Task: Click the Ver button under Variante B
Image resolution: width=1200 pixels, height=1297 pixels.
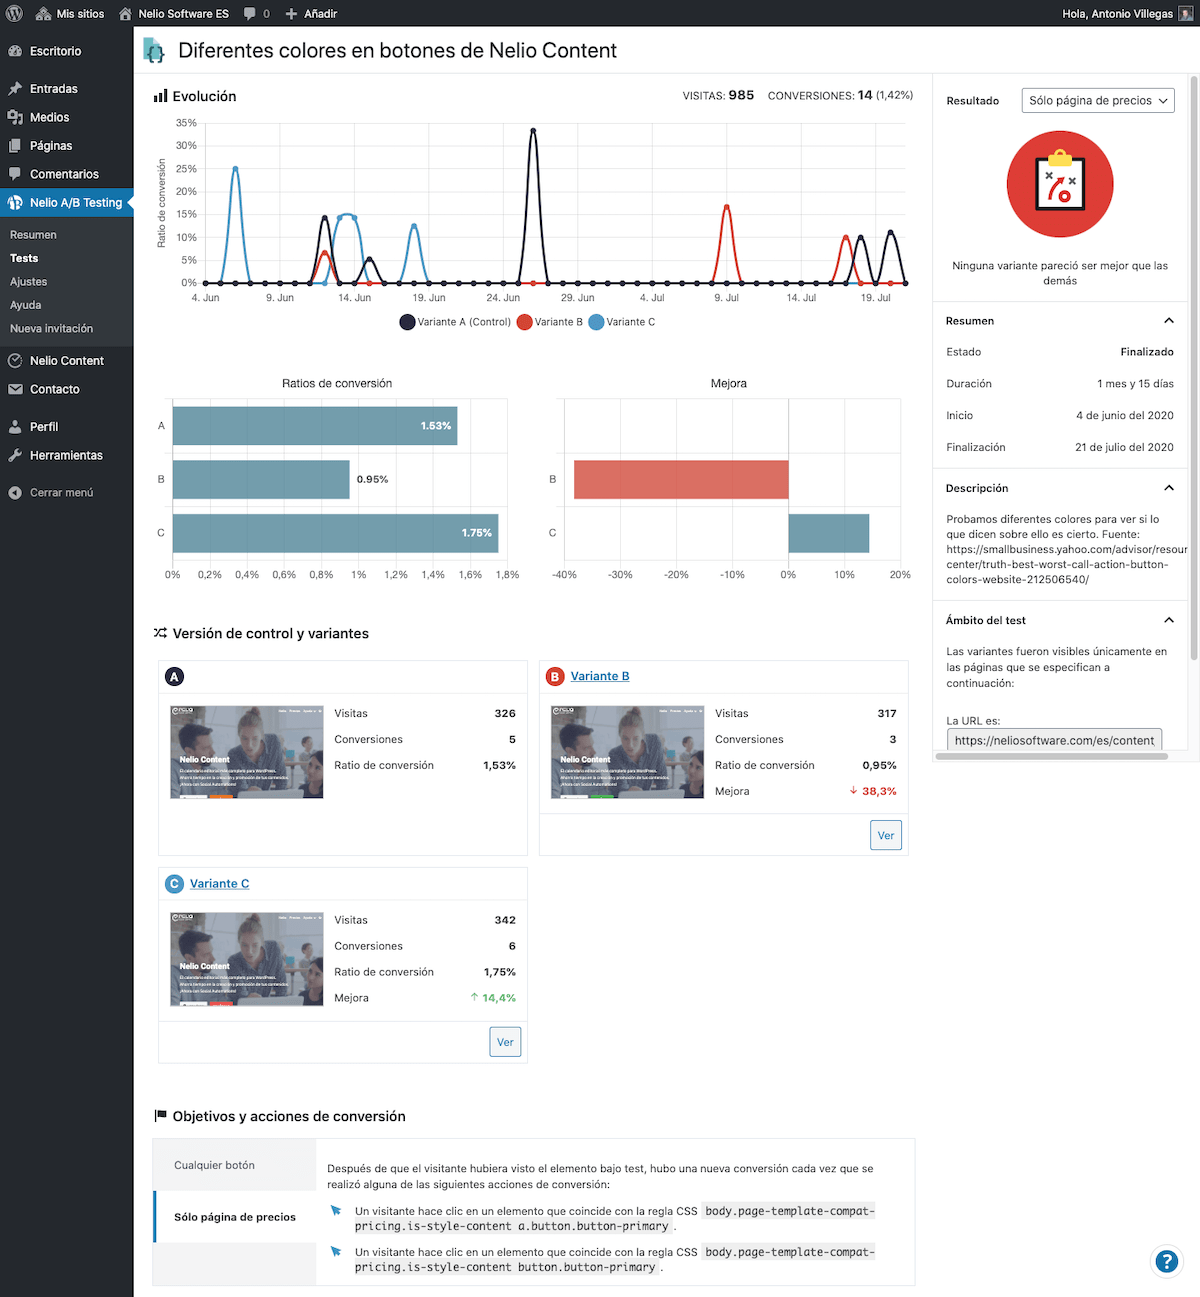Action: point(886,835)
